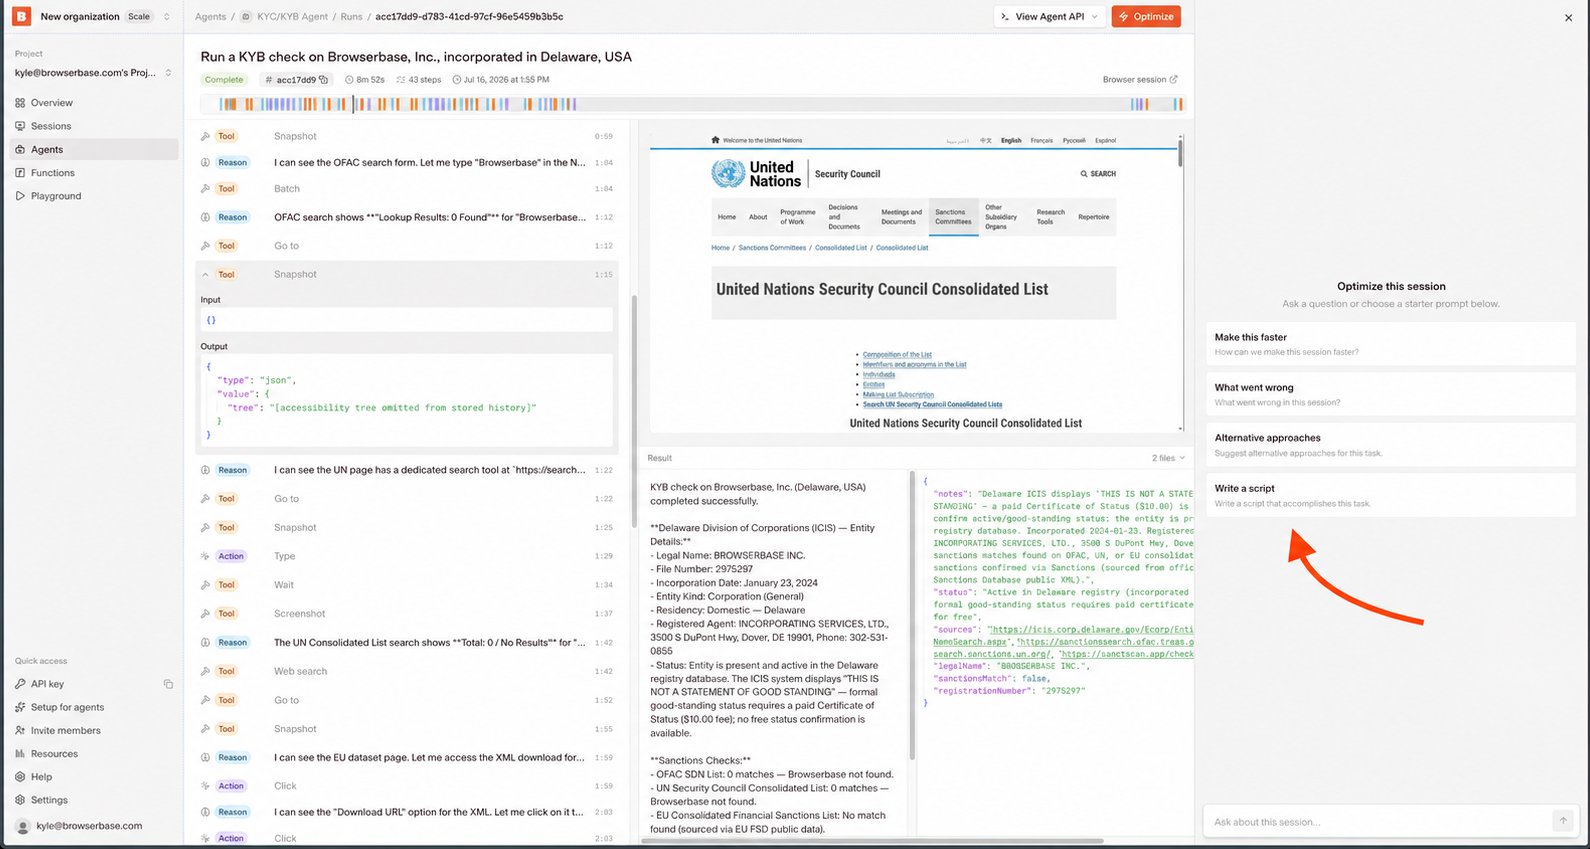Click the Complete status badge

[224, 80]
